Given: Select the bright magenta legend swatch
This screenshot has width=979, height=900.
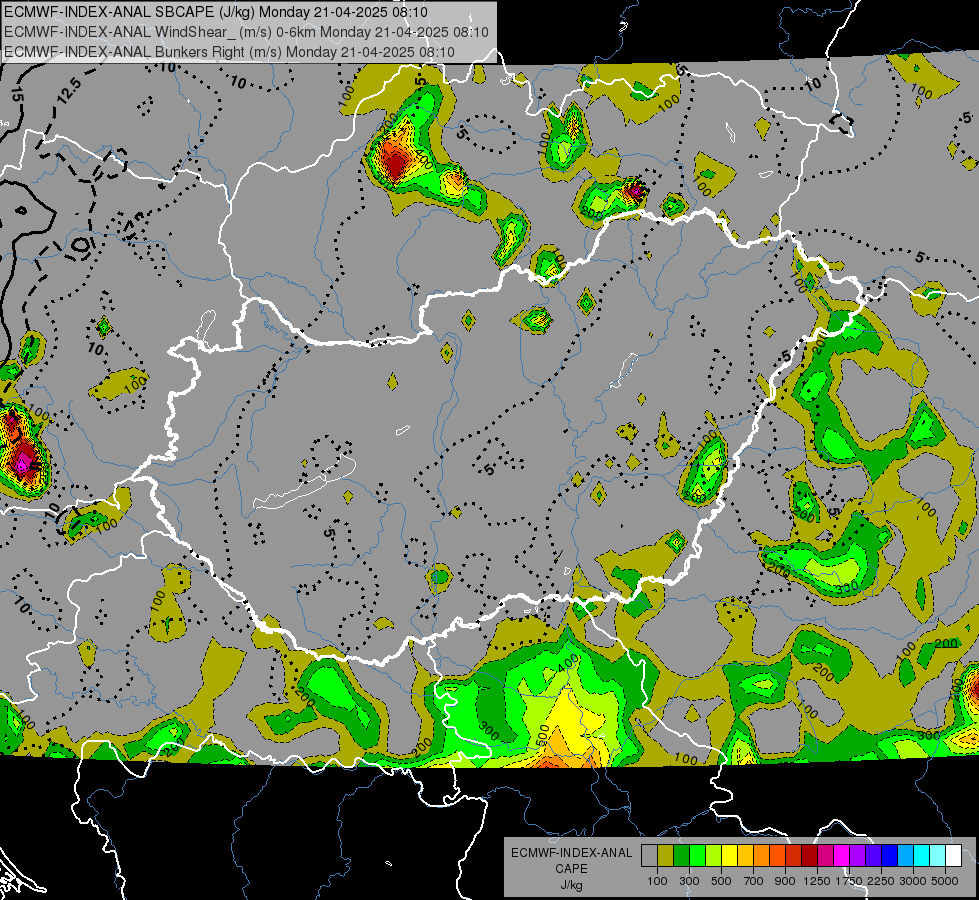Looking at the screenshot, I should click(842, 856).
